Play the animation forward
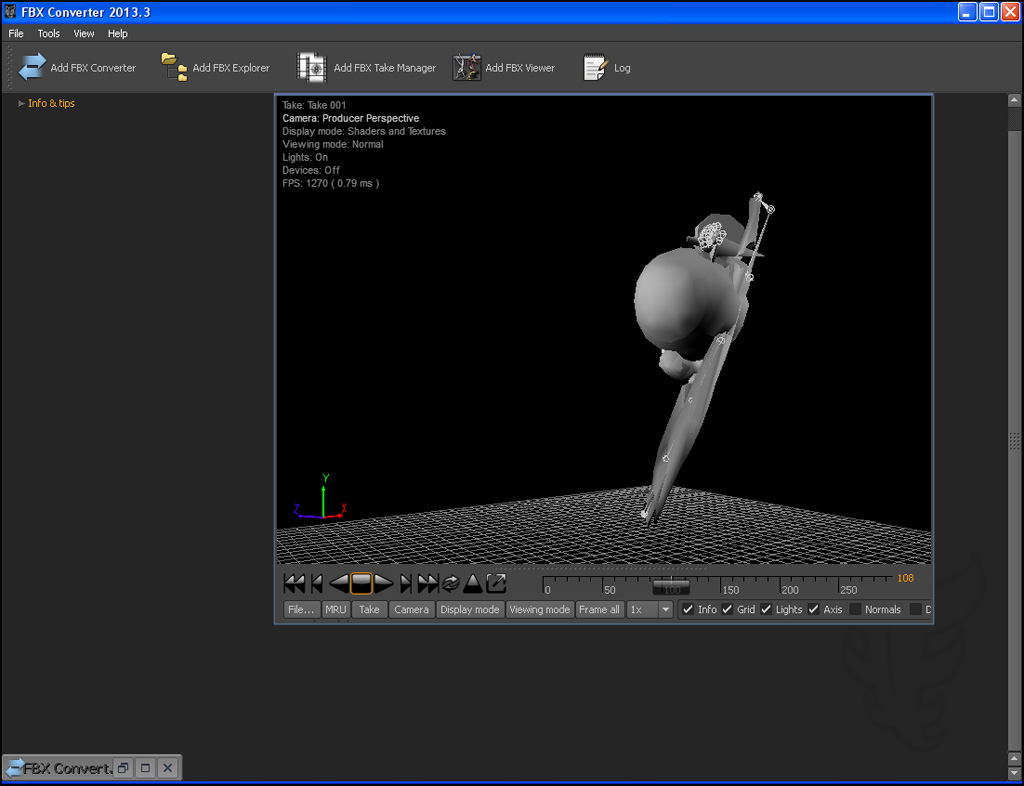Viewport: 1024px width, 786px height. coord(383,583)
